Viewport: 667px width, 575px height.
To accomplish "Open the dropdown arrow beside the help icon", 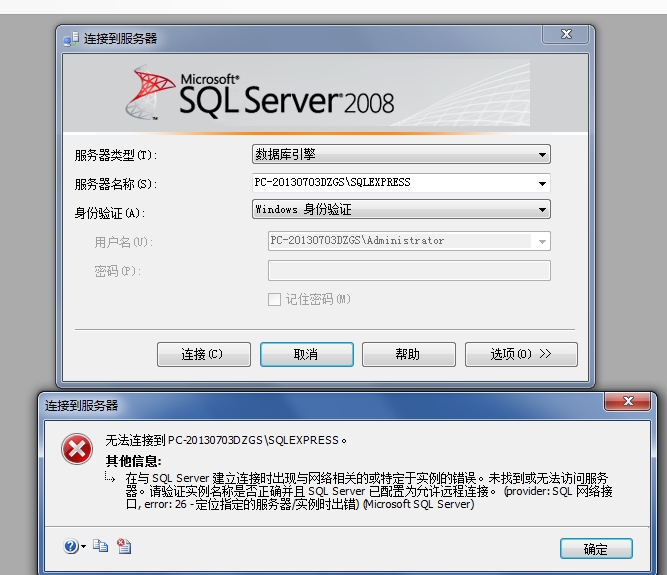I will (83, 547).
